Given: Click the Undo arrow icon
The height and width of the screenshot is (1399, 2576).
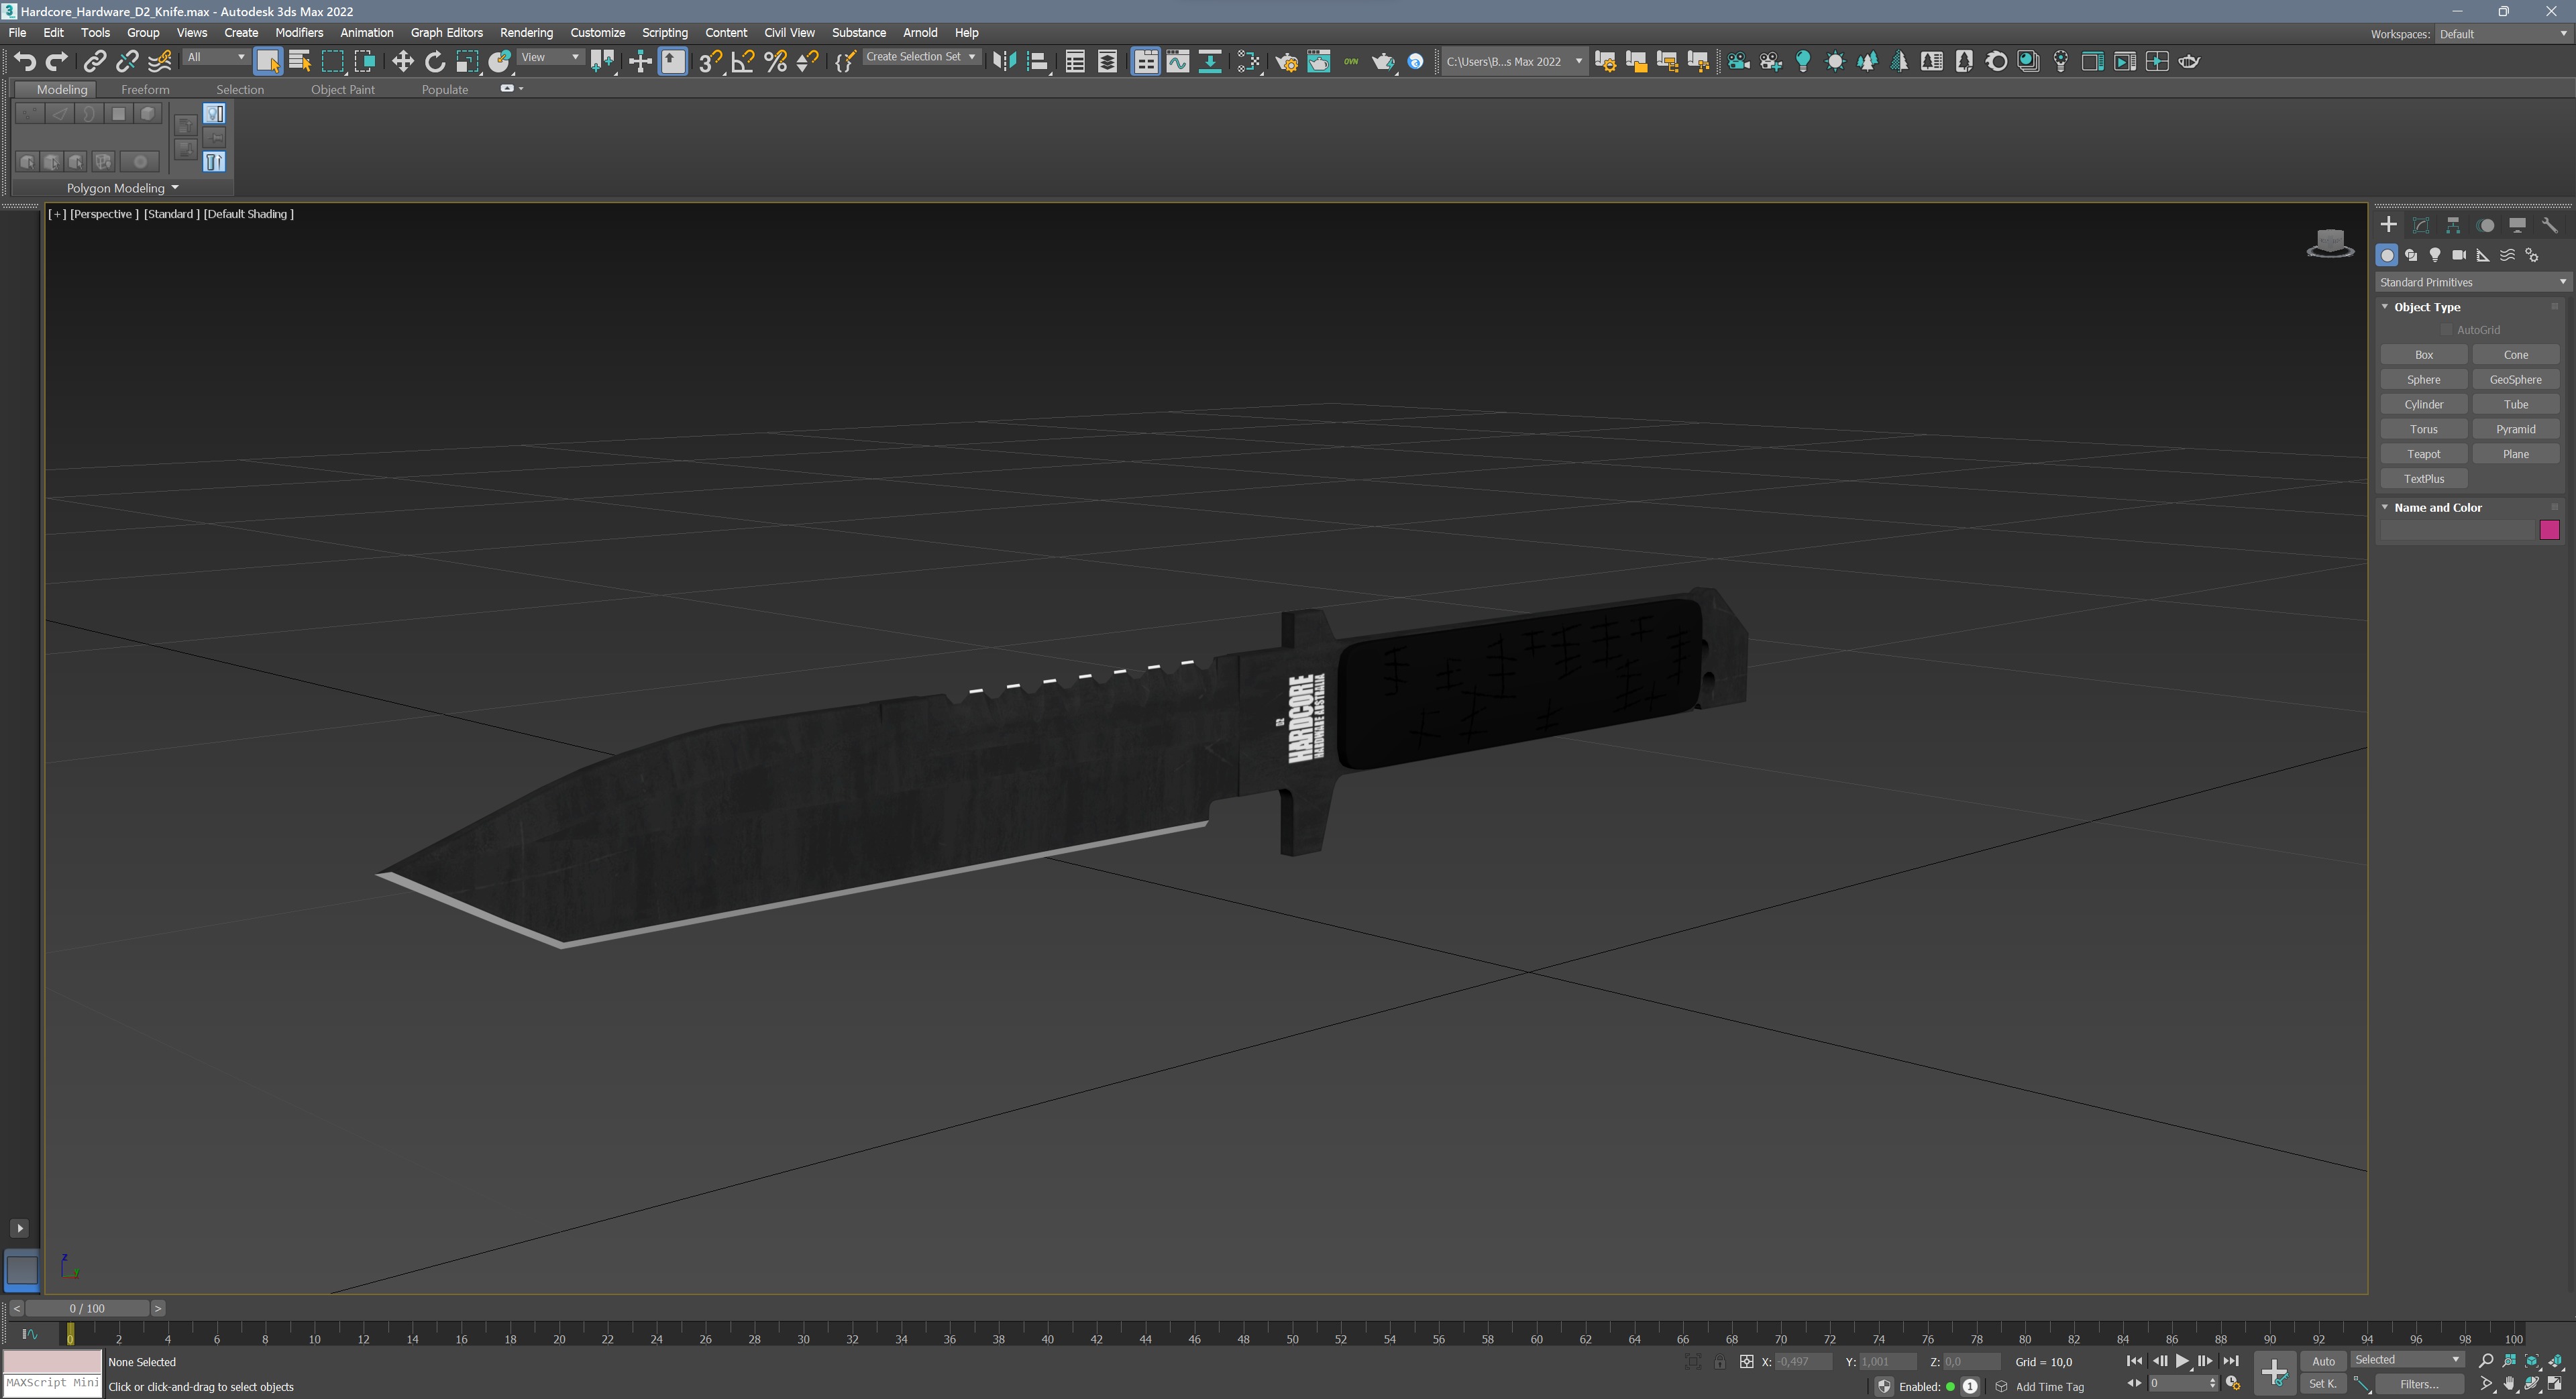Looking at the screenshot, I should click(x=25, y=62).
